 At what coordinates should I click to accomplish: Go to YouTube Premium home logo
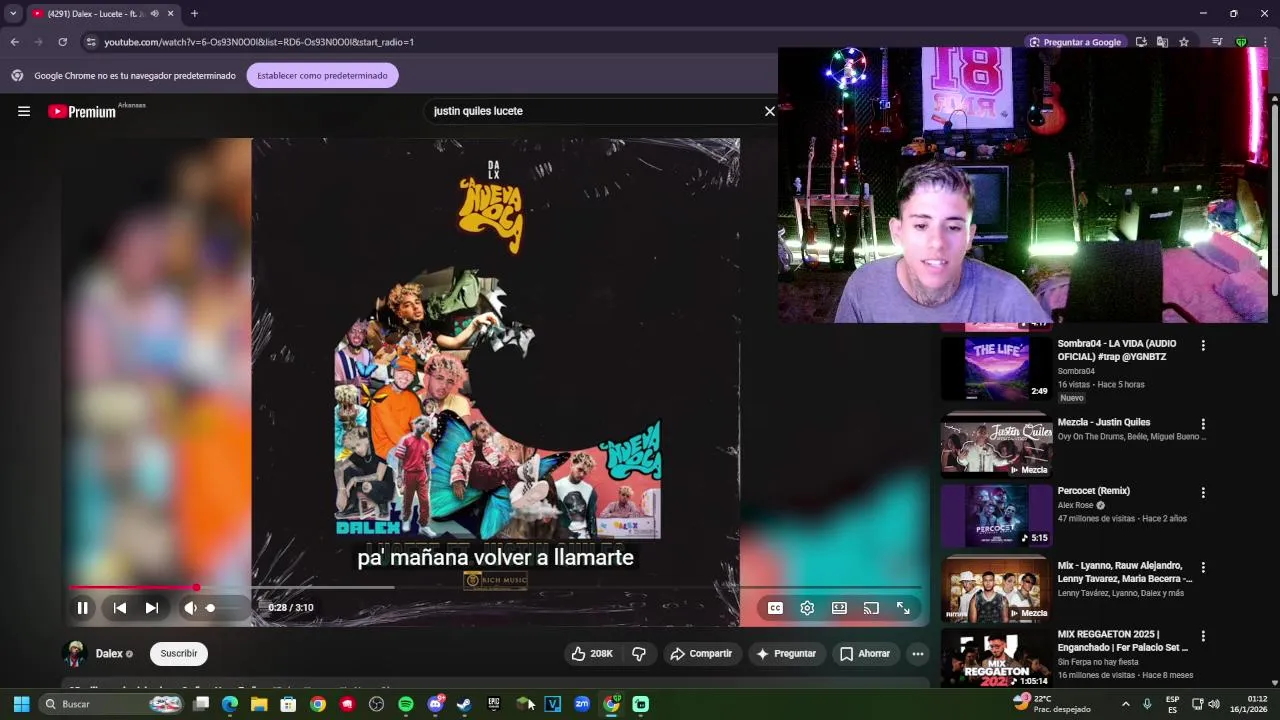coord(83,111)
